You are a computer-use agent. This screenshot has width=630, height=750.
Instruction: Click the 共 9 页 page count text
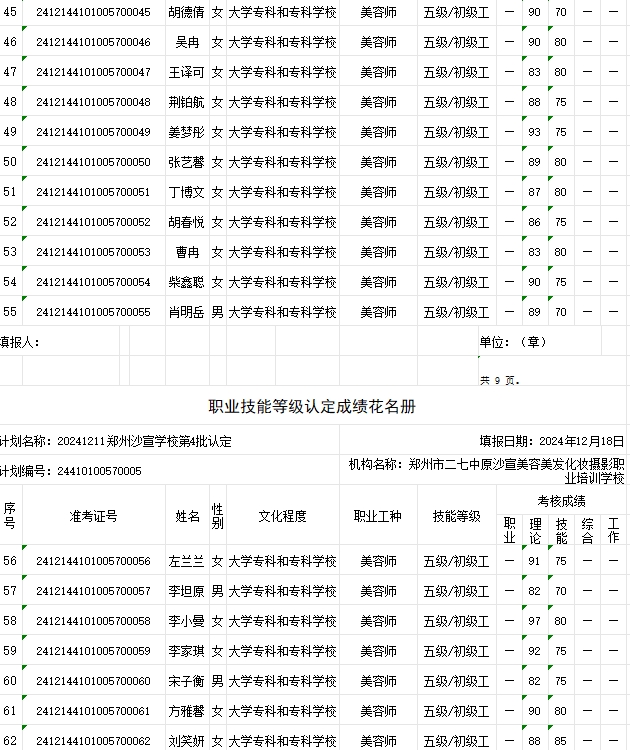coord(499,380)
